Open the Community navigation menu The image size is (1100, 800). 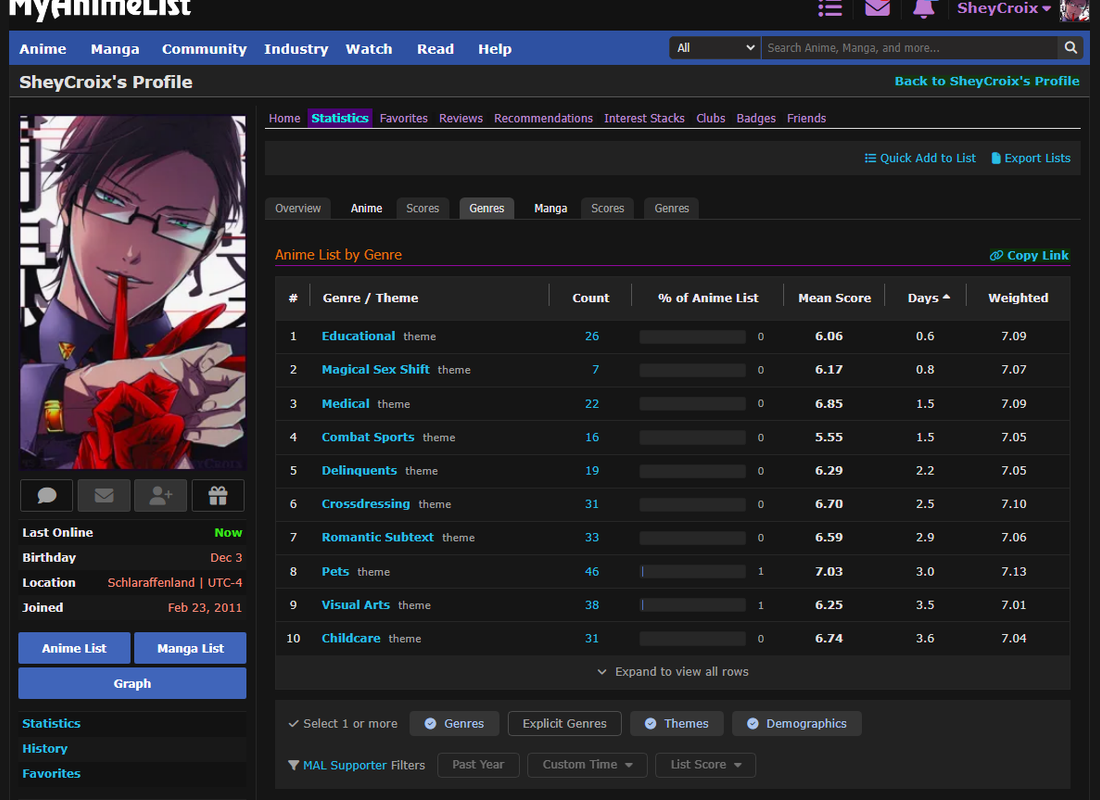(x=204, y=49)
